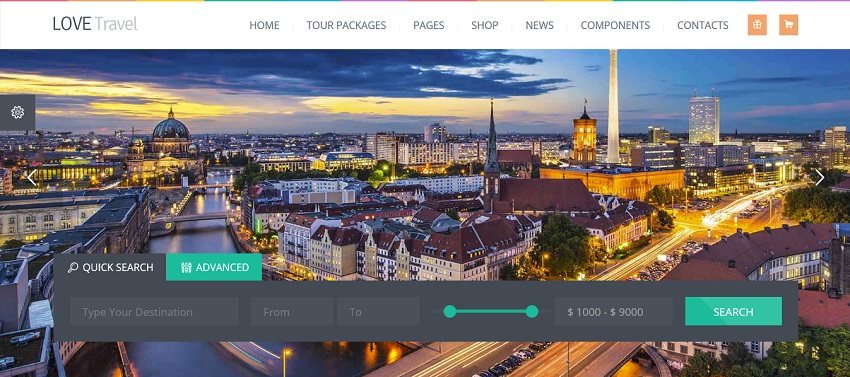
Task: Open the Pages menu
Action: (429, 25)
